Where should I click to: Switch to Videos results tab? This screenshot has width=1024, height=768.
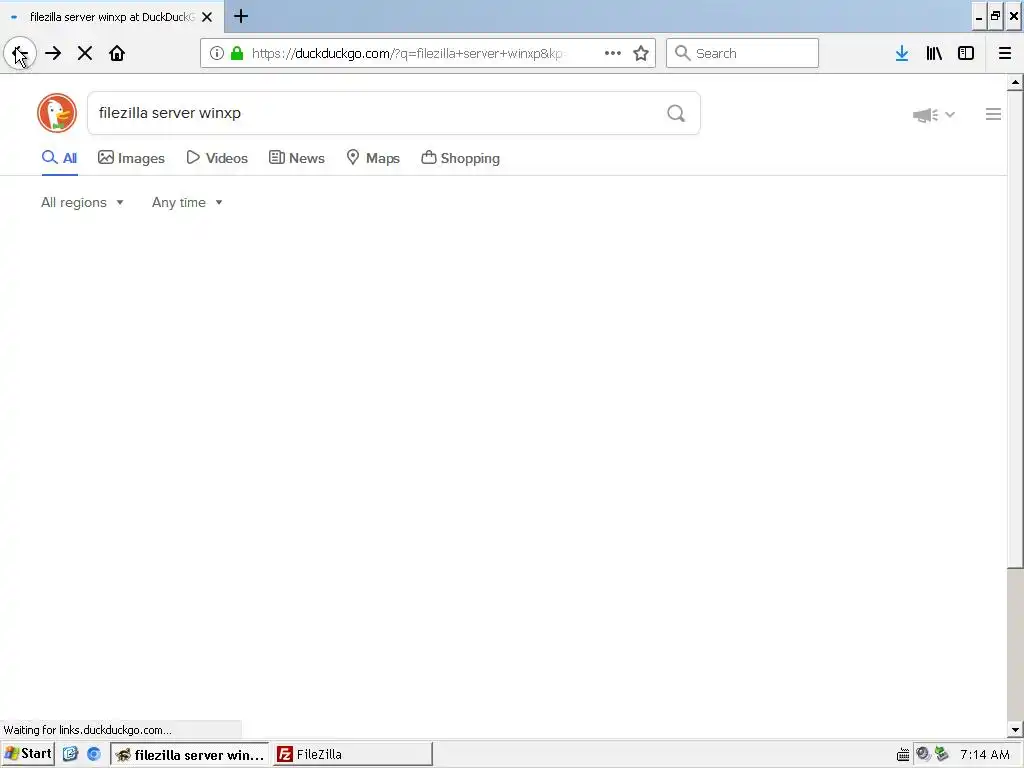click(217, 158)
